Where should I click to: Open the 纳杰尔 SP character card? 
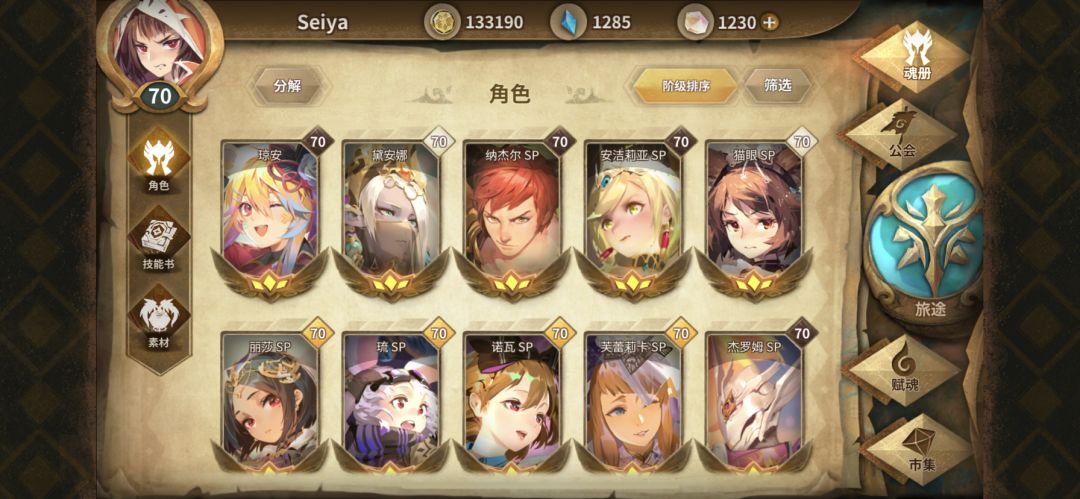pos(512,214)
